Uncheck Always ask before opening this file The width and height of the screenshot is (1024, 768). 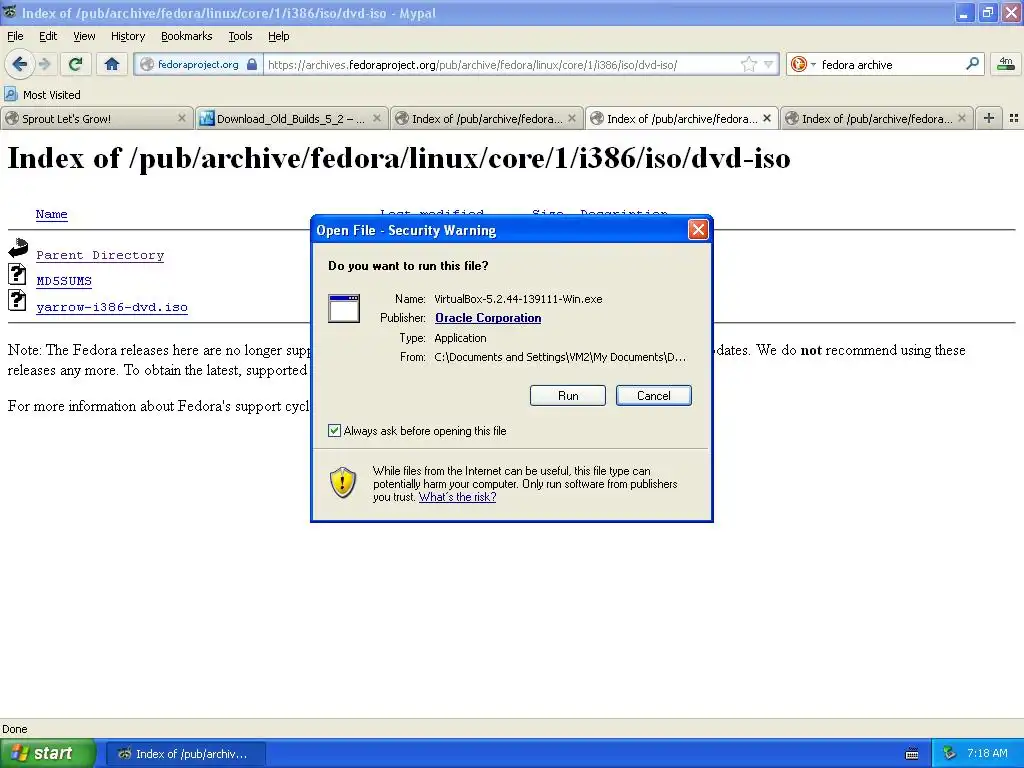pos(334,430)
